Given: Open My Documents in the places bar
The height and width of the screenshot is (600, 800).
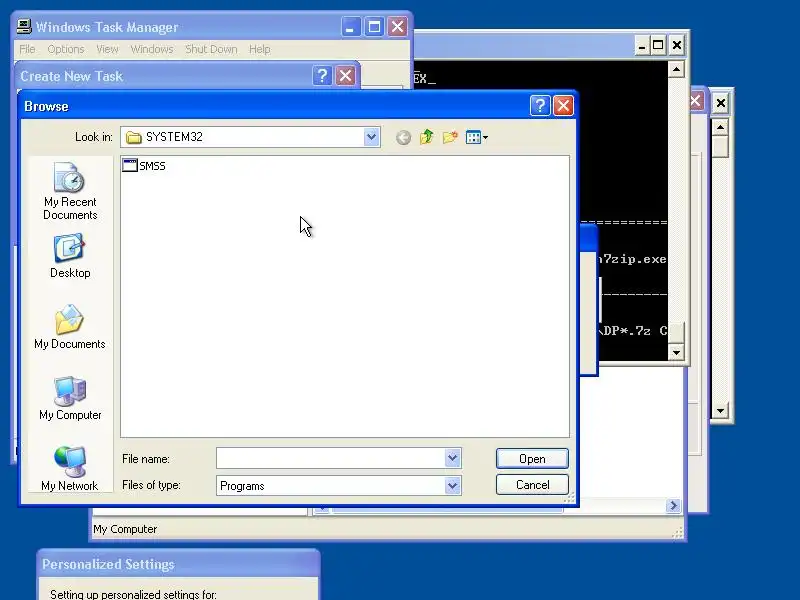Looking at the screenshot, I should 69,327.
